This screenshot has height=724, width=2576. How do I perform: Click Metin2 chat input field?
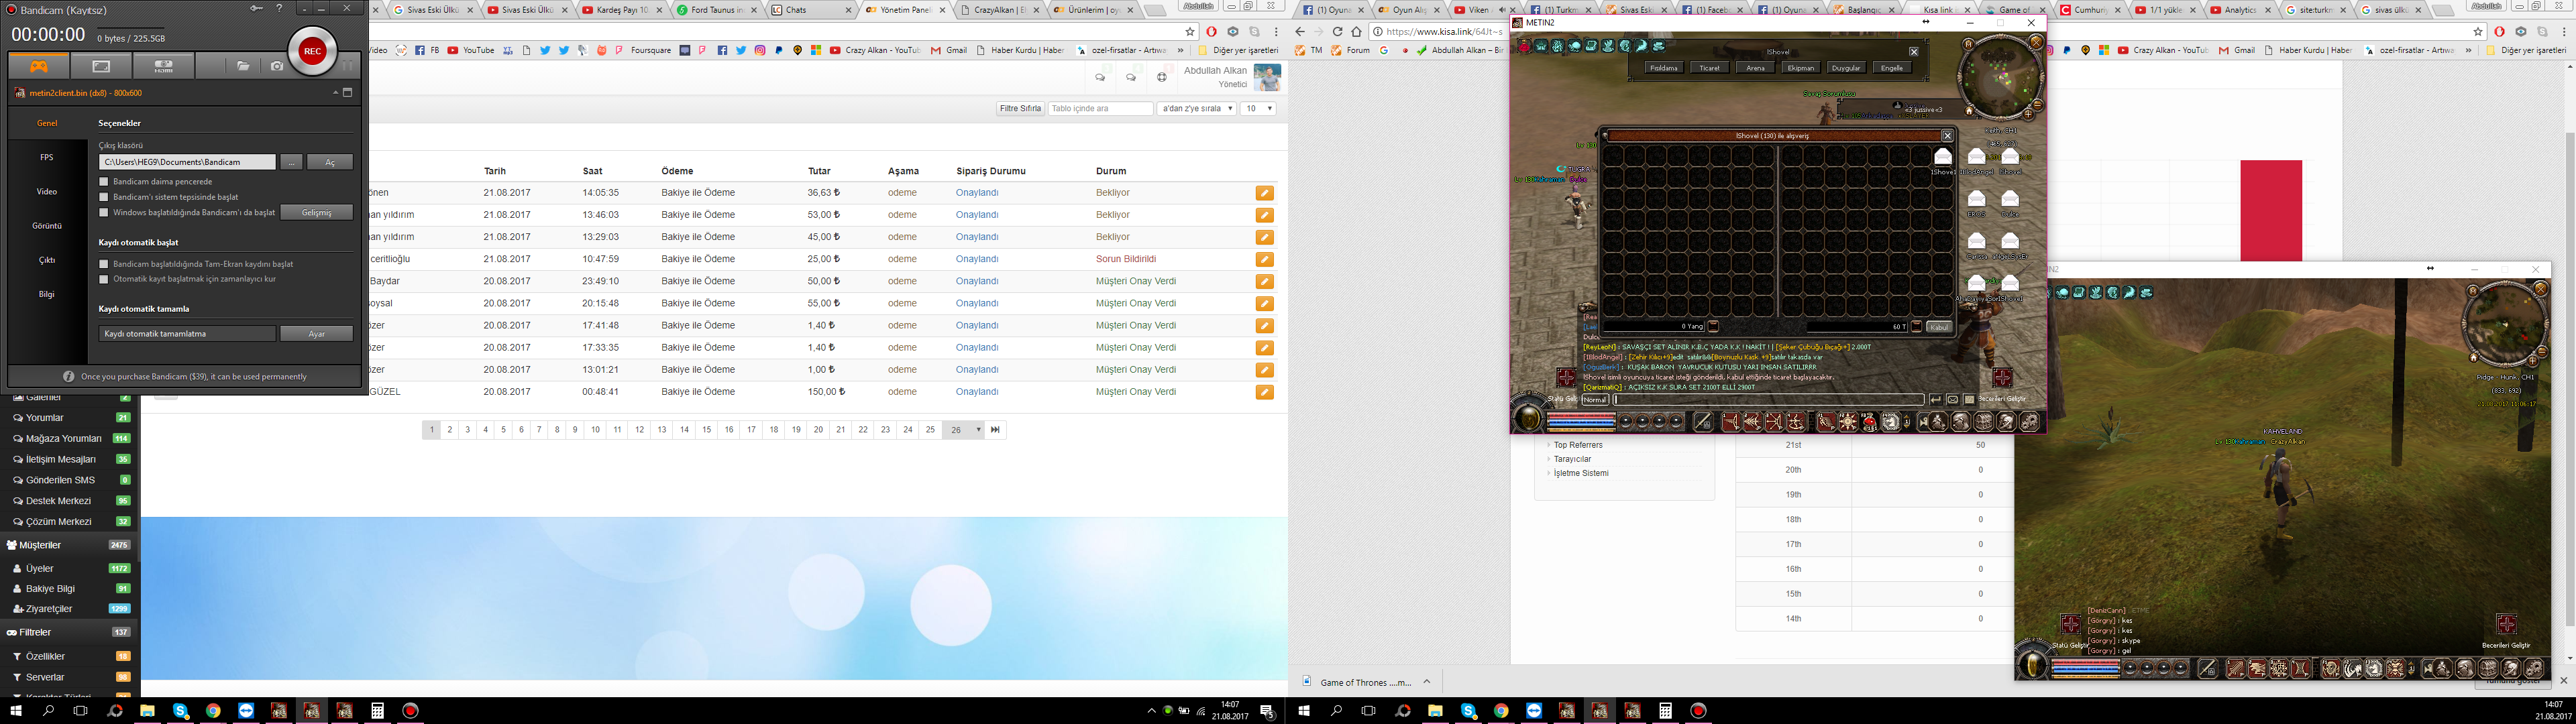(x=1769, y=399)
